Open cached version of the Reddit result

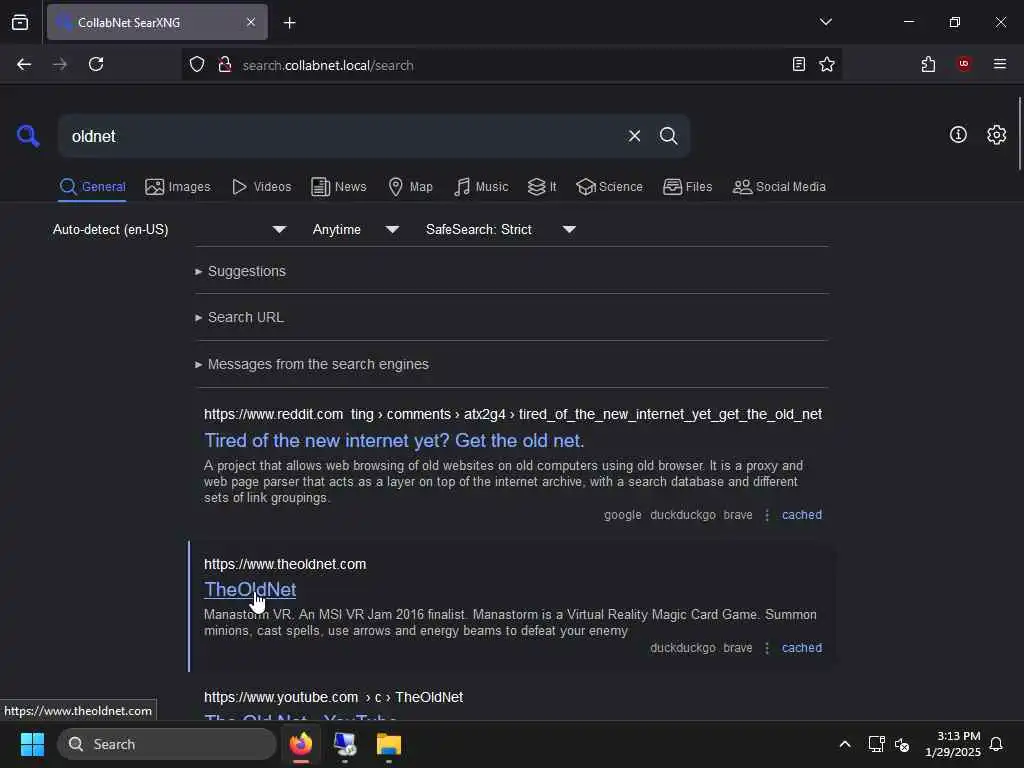pyautogui.click(x=802, y=515)
